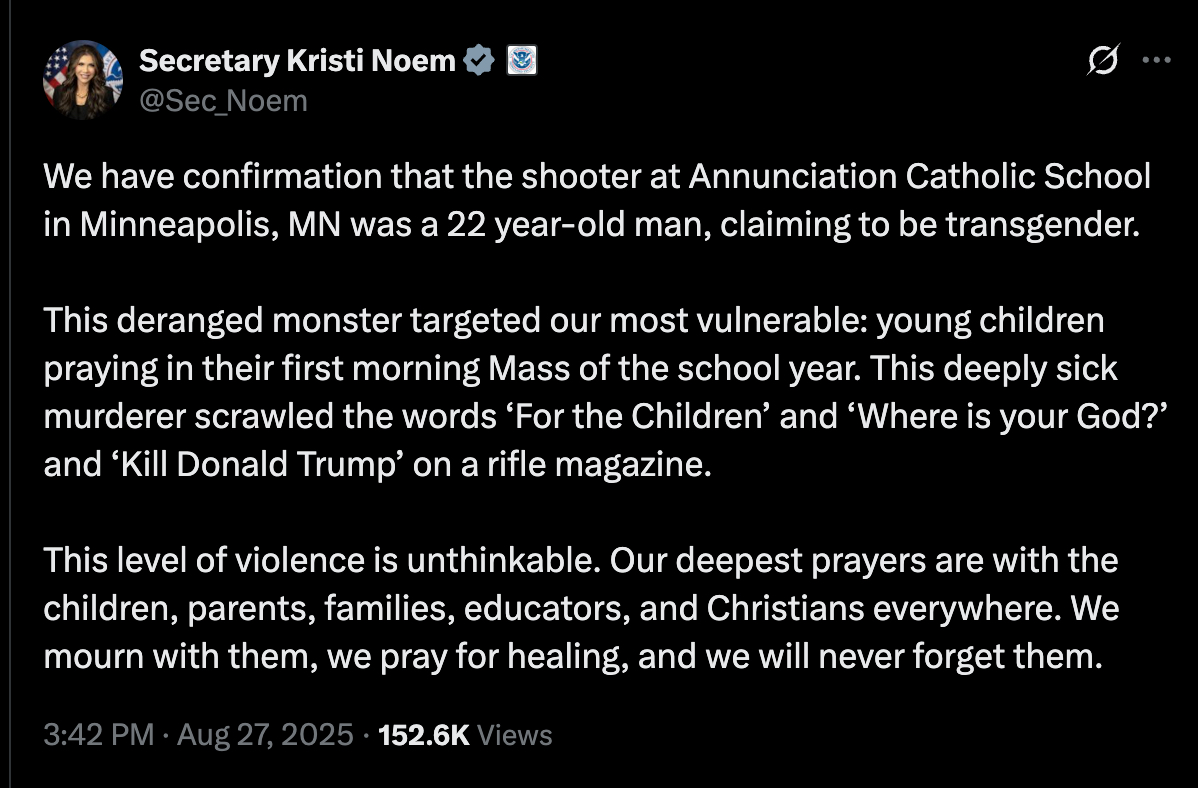This screenshot has height=788, width=1198.
Task: Click the government affiliation badge beside name
Action: (522, 61)
